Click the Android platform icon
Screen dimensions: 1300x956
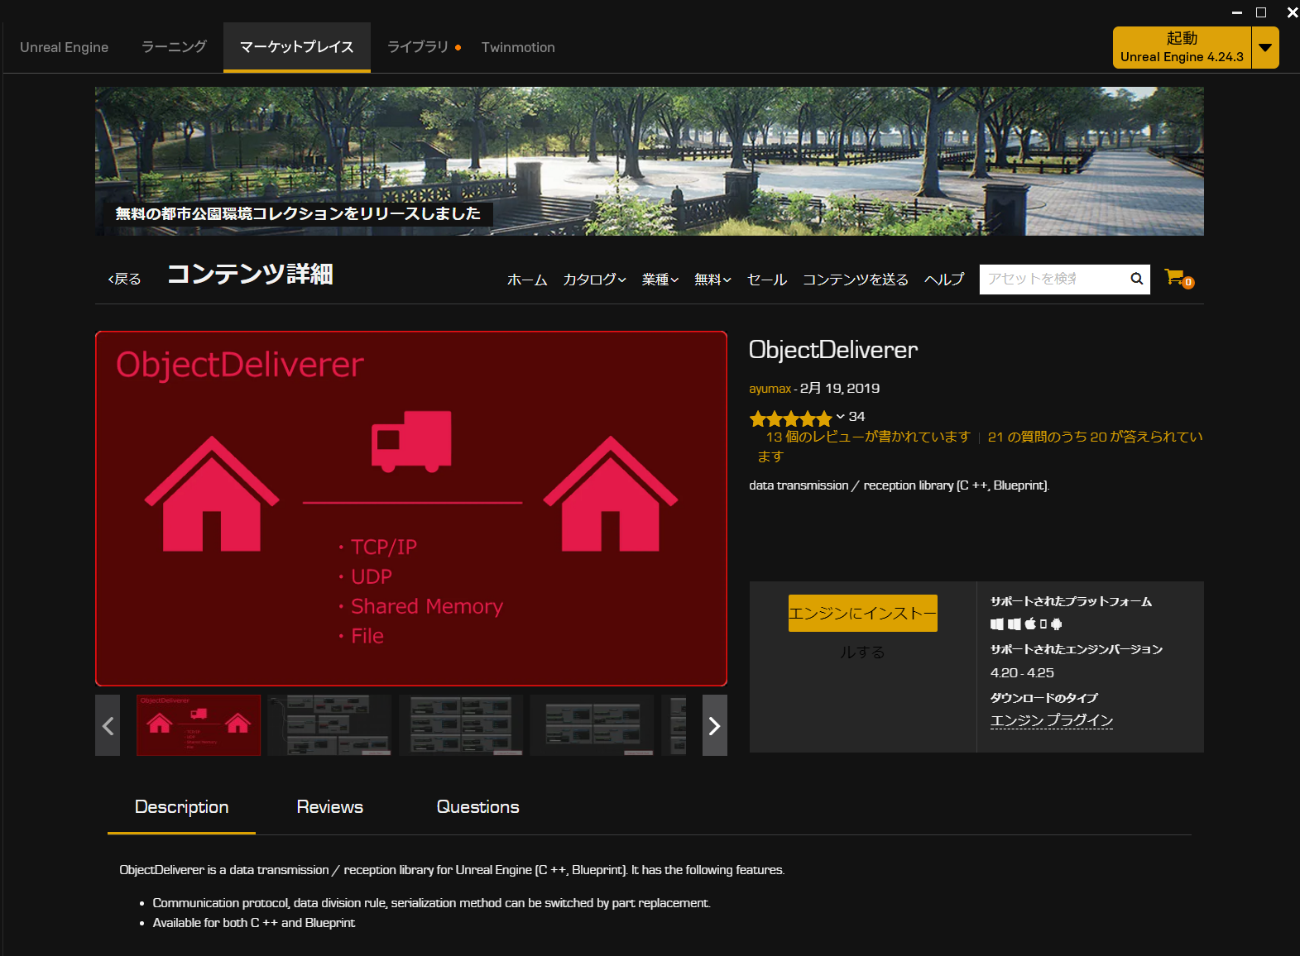(1056, 624)
